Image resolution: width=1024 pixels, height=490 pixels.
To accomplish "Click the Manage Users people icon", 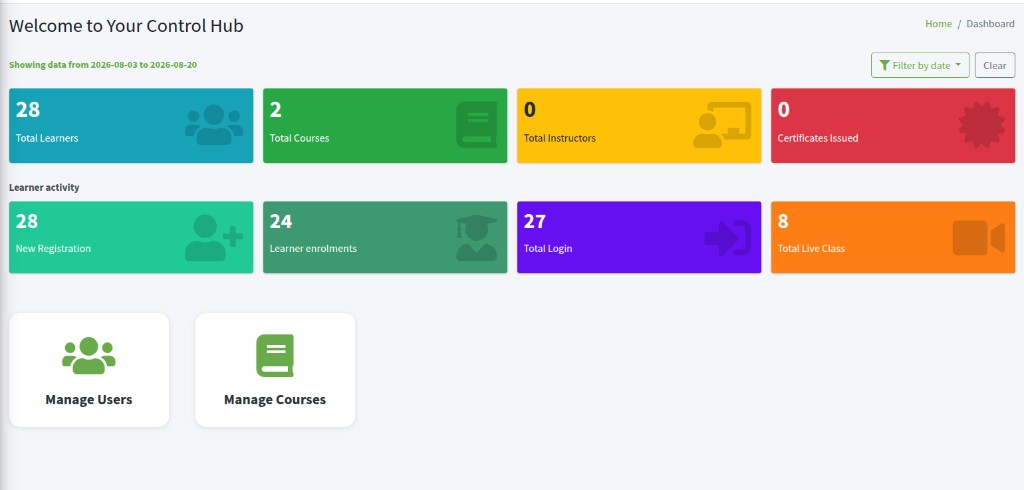I will (x=89, y=355).
